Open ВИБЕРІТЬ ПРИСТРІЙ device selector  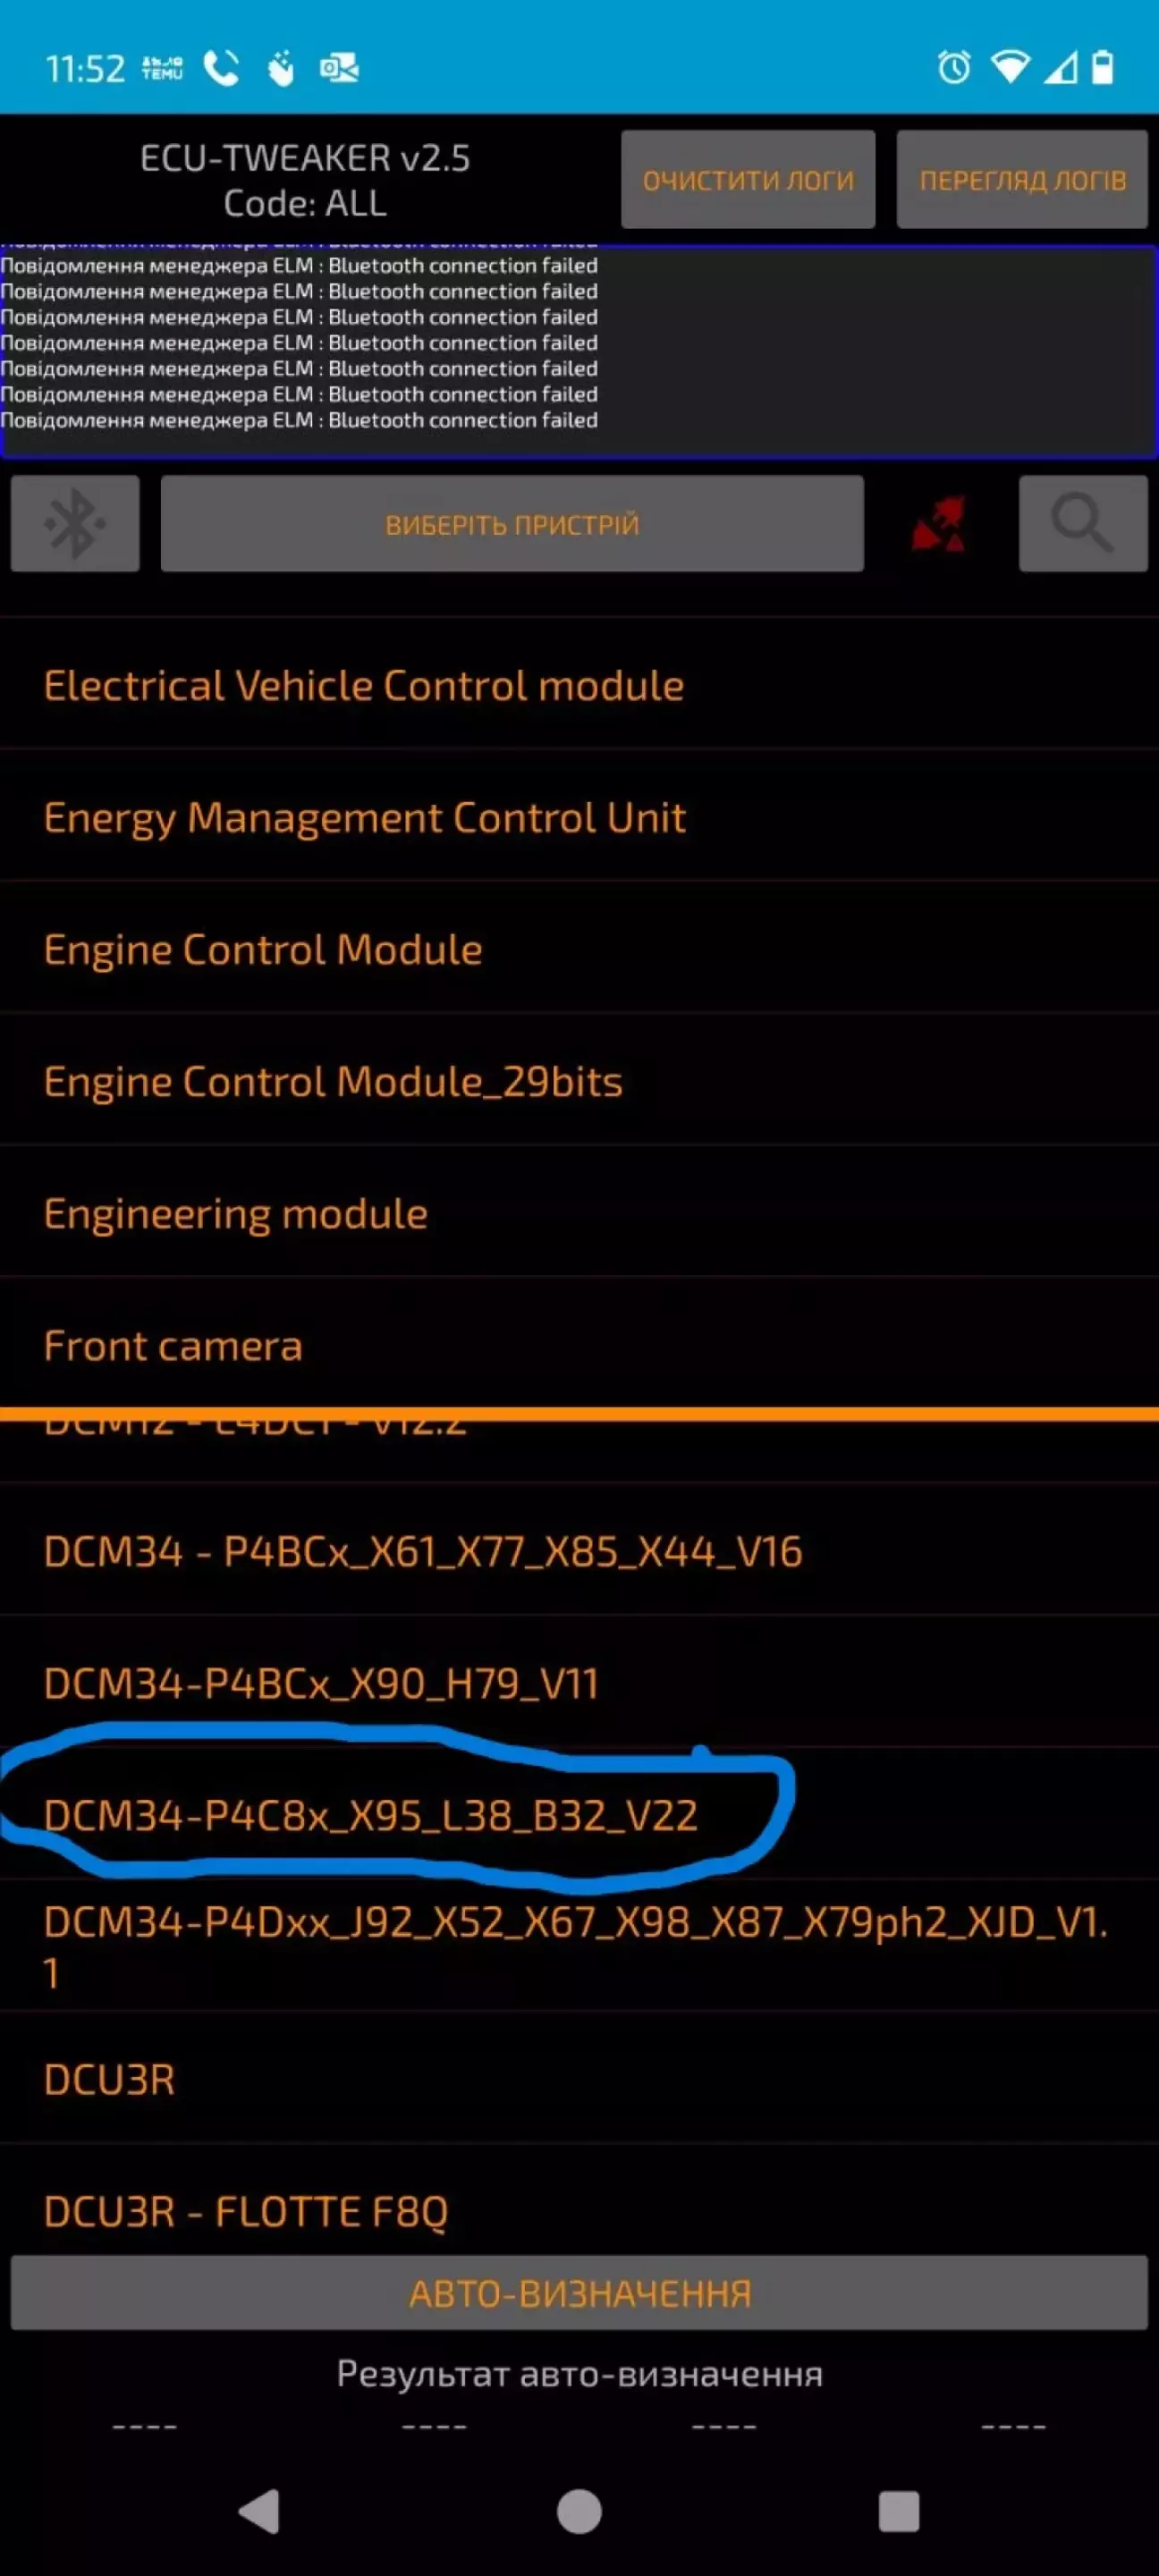coord(512,523)
